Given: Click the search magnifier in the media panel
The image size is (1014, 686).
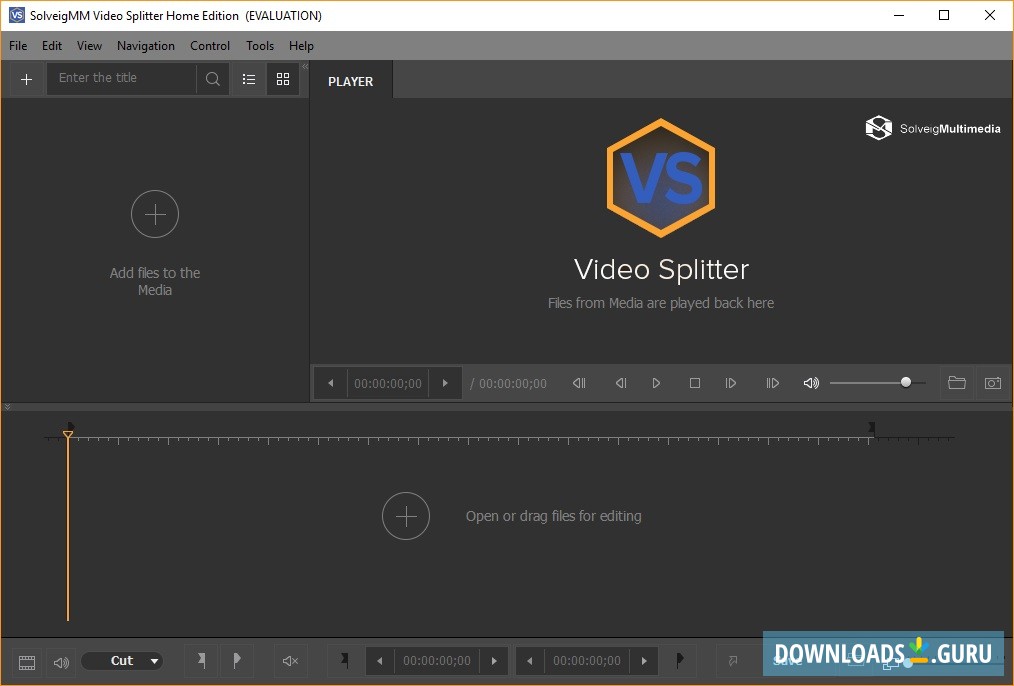Looking at the screenshot, I should click(x=212, y=78).
